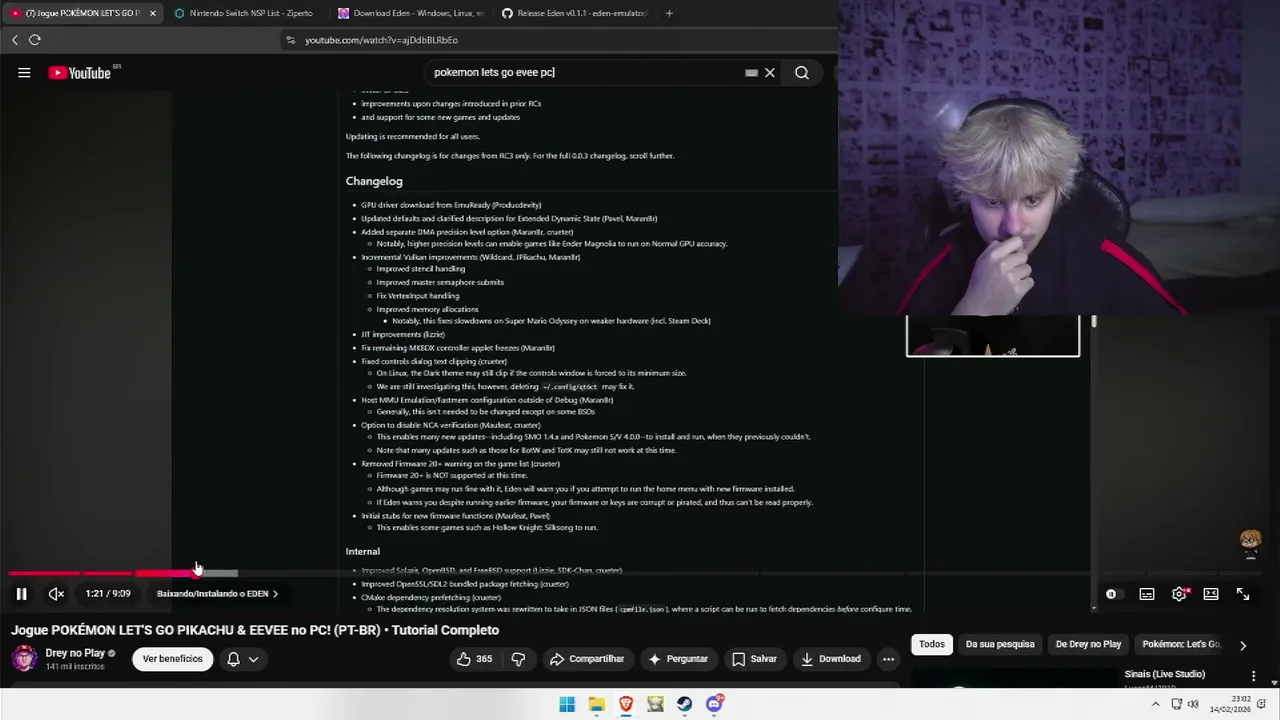Viewport: 1280px width, 720px height.
Task: Expand chapter 'Baixando/Instalando o EDEN'
Action: click(217, 594)
